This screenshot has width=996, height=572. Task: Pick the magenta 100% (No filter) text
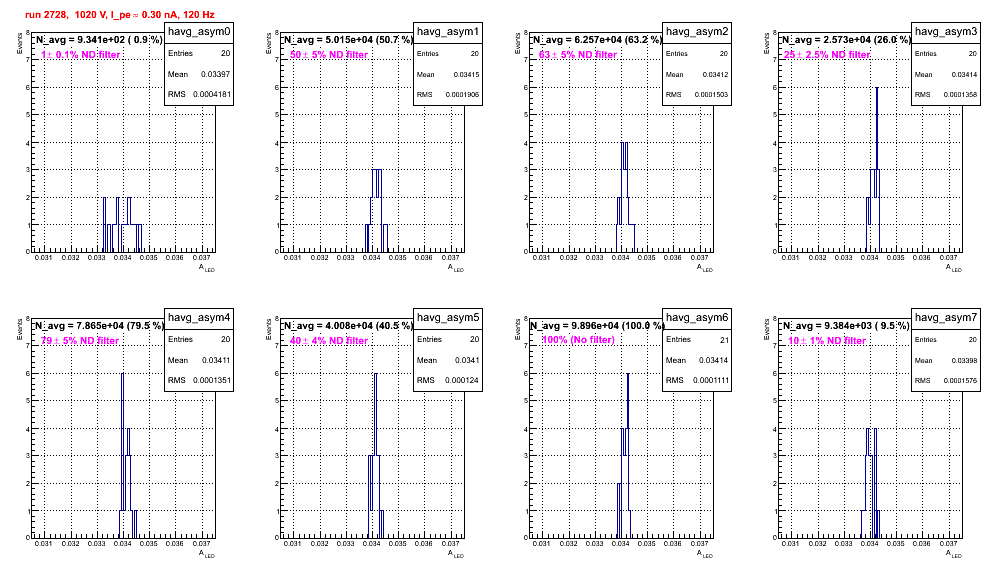click(x=578, y=340)
